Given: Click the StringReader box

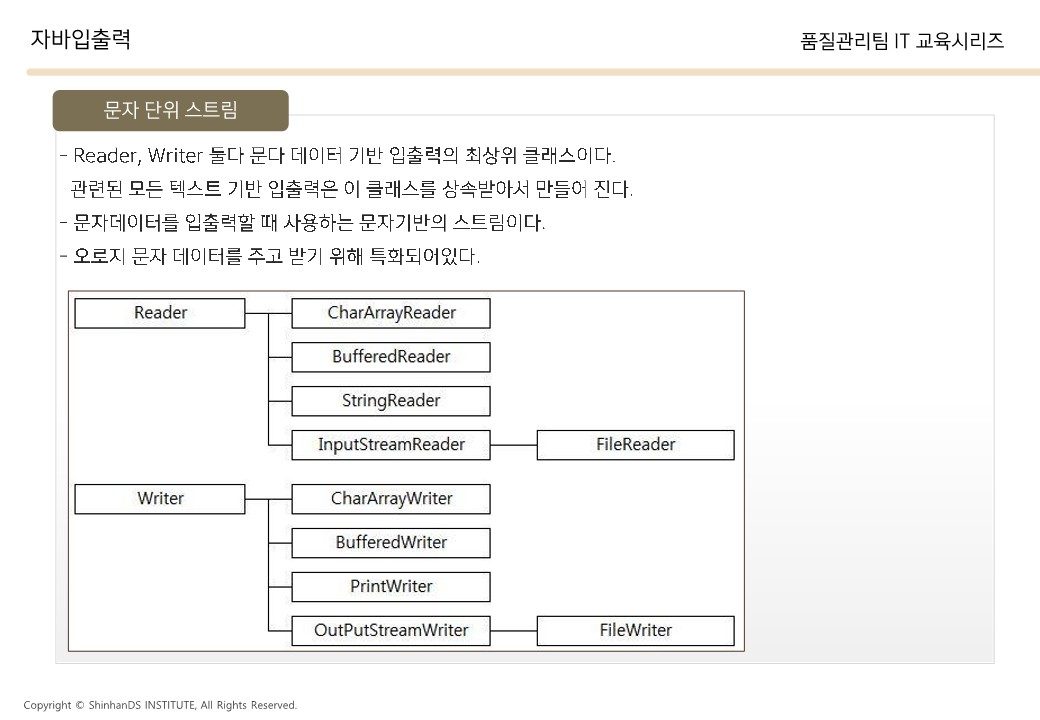Looking at the screenshot, I should click(391, 401).
